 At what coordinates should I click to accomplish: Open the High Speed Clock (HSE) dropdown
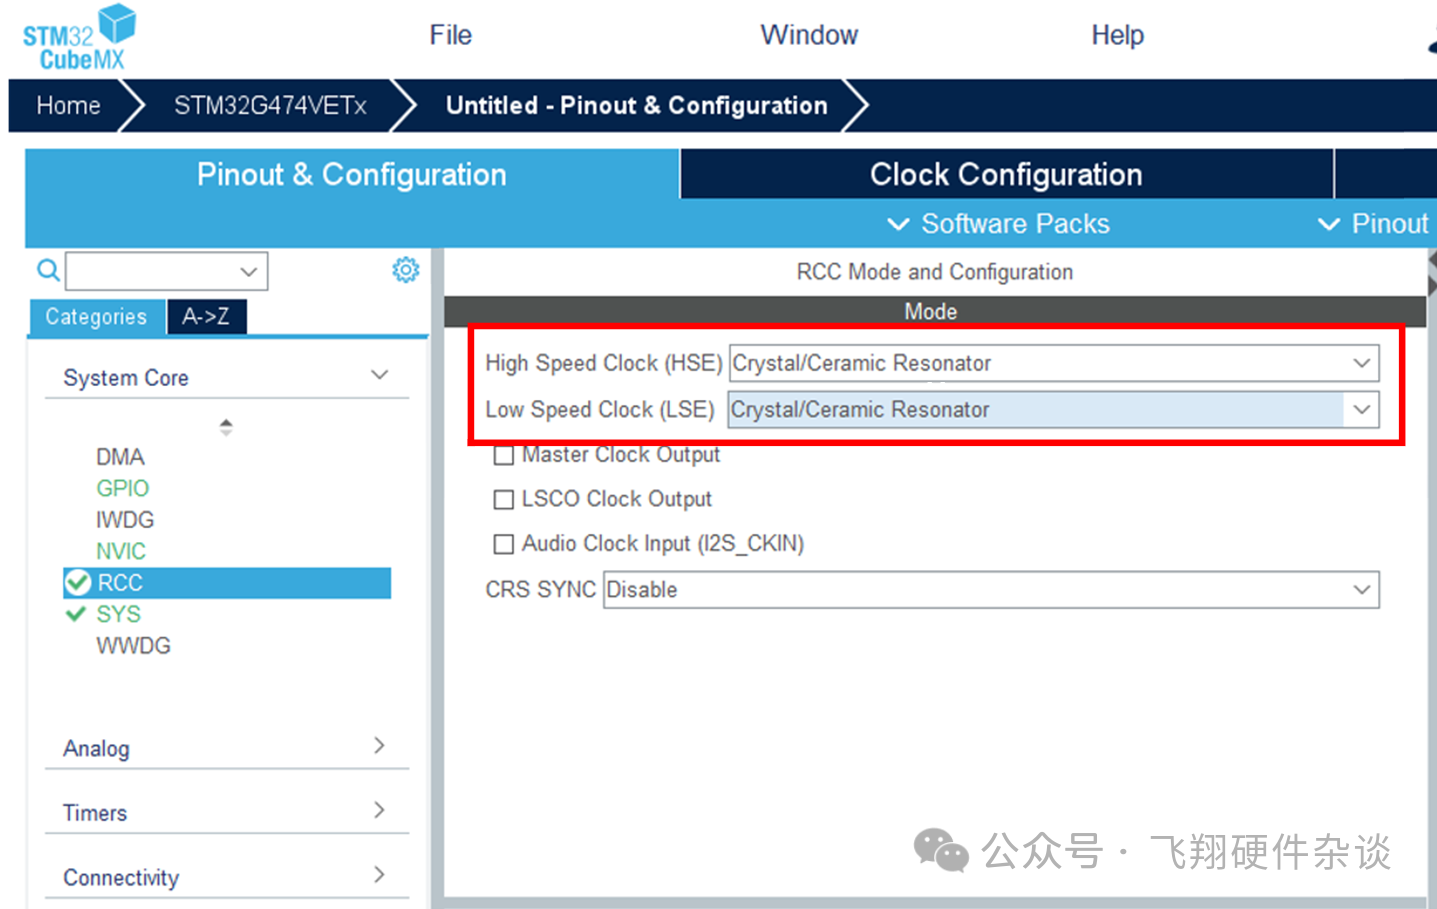pos(1054,363)
